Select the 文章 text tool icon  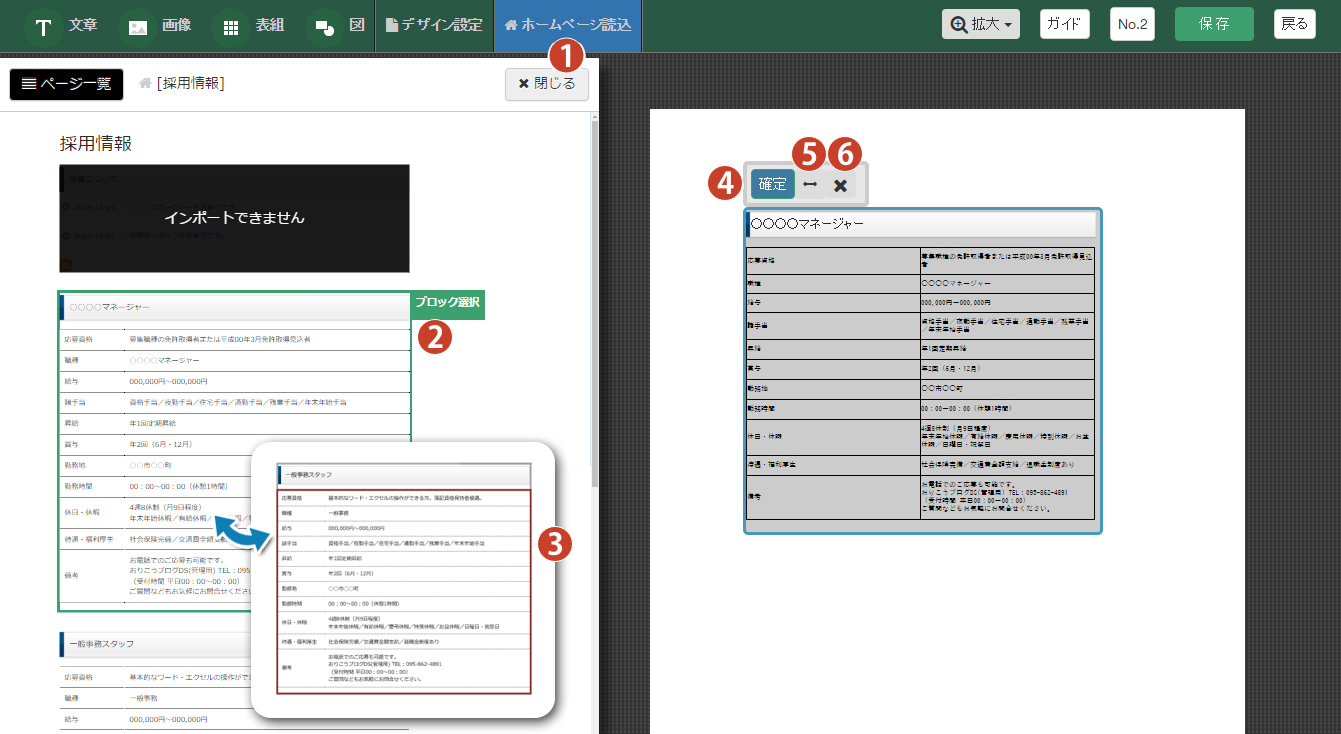(43, 26)
